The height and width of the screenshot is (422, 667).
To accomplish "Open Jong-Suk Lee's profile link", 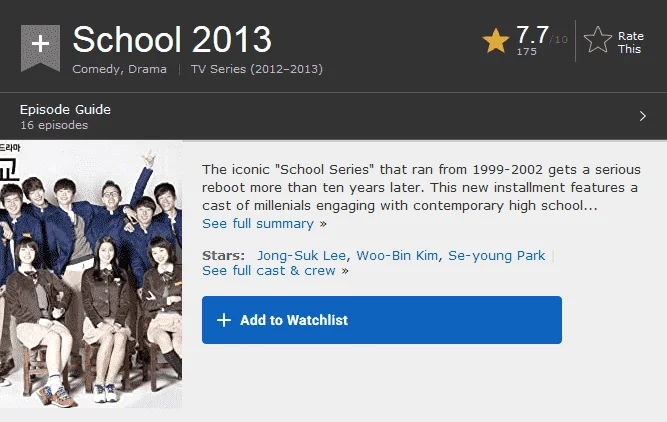I will click(301, 255).
